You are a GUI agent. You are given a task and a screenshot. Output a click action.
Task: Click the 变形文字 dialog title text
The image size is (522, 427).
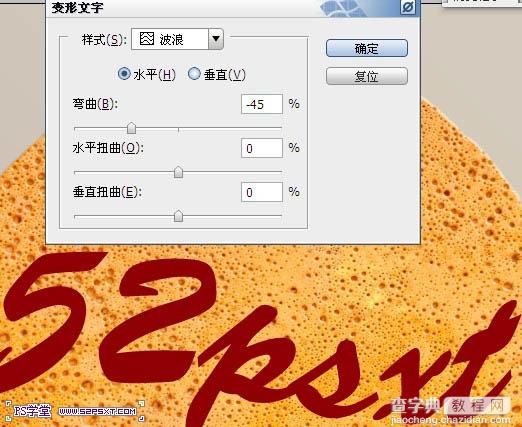pyautogui.click(x=77, y=7)
